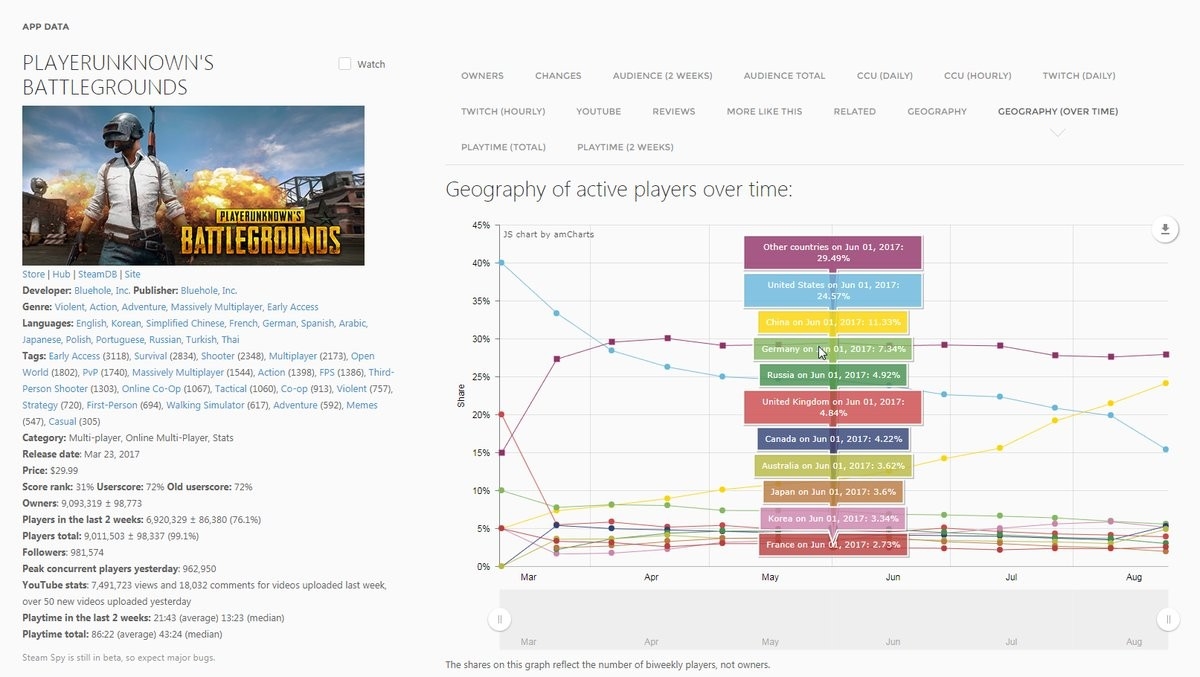Click the Geography (Over Time) tab
The width and height of the screenshot is (1200, 677).
[x=1057, y=112]
